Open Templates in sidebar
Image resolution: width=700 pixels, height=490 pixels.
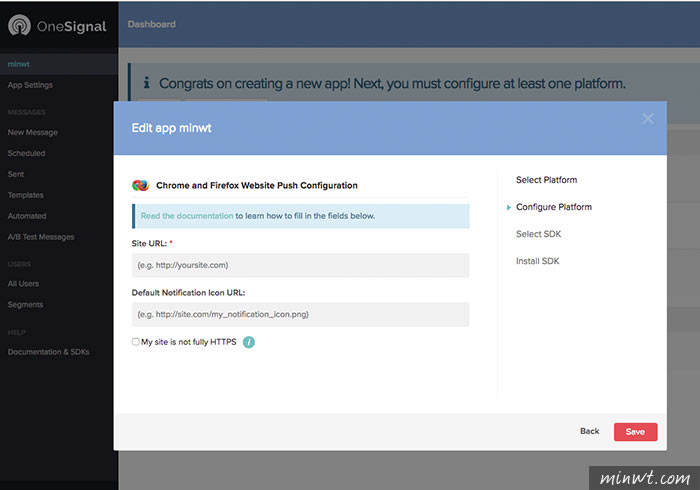pos(25,195)
